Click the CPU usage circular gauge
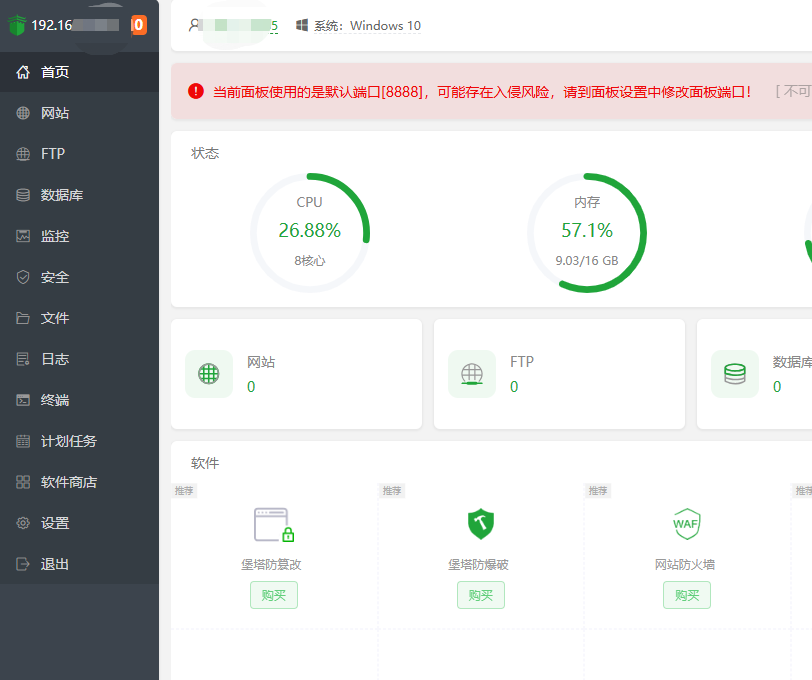Image resolution: width=812 pixels, height=680 pixels. [x=310, y=233]
